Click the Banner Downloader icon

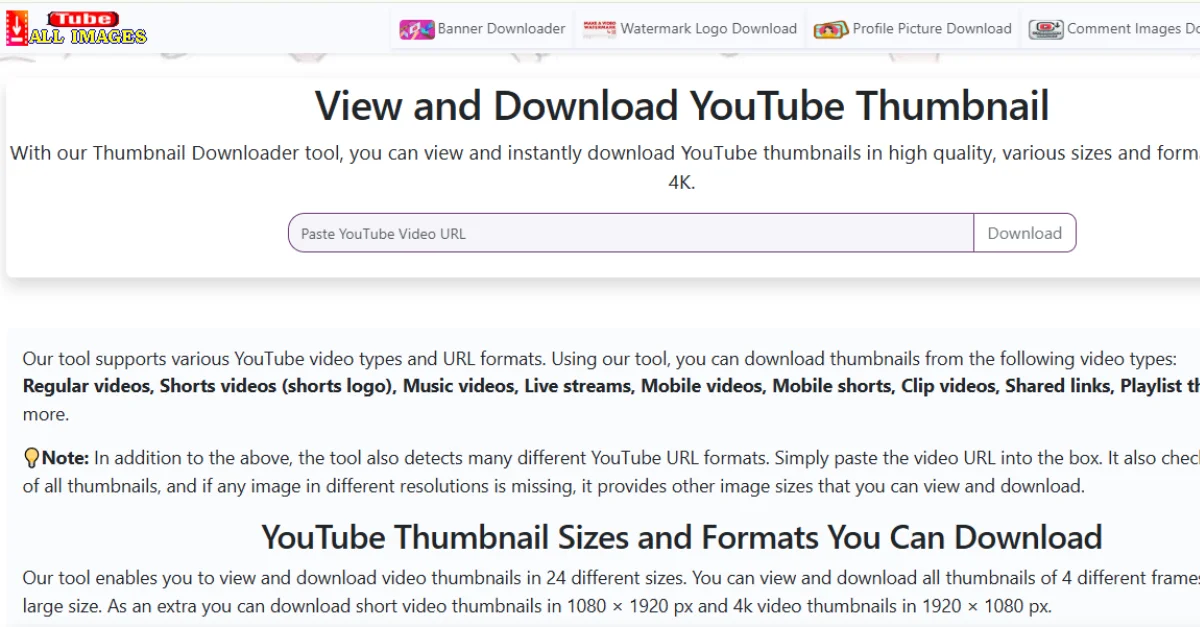point(417,30)
